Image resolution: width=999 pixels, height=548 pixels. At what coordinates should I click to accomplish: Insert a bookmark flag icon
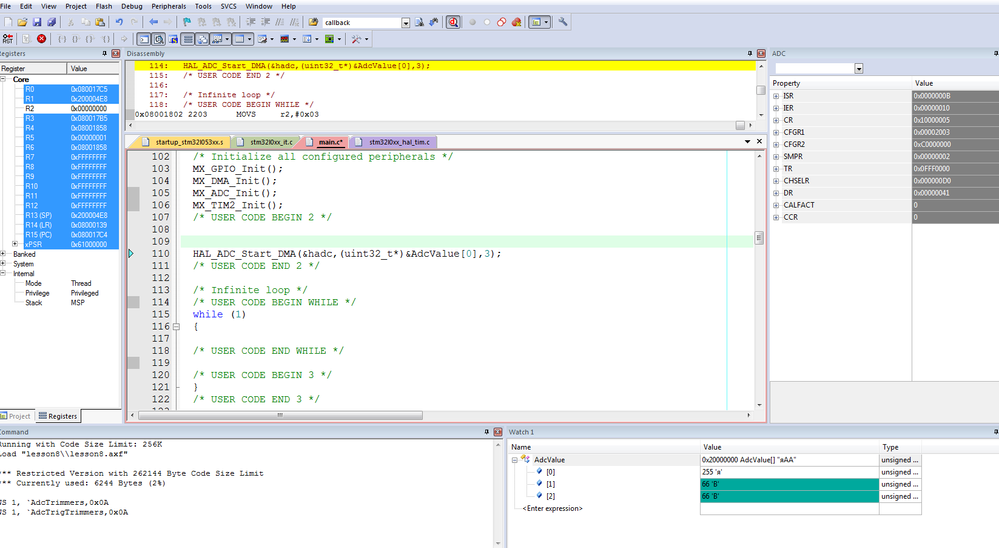[187, 22]
